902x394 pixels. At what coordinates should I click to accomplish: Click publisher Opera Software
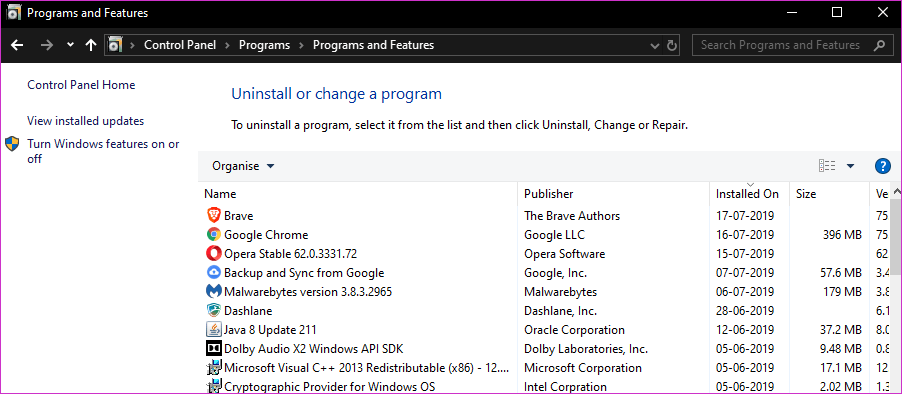(564, 254)
